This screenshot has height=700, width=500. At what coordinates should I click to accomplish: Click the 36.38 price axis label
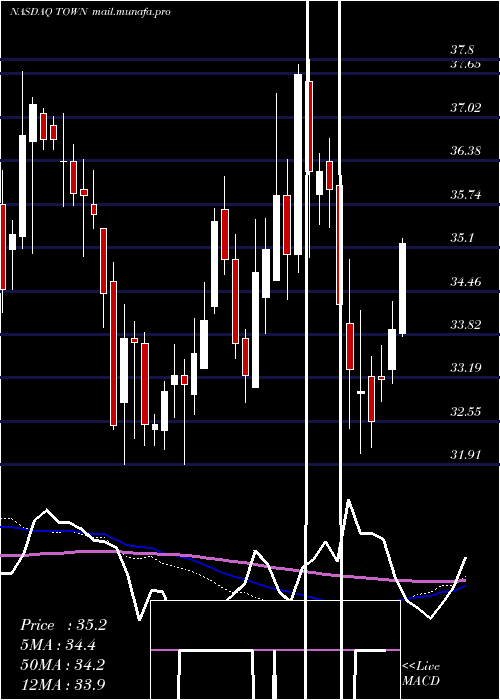click(x=466, y=150)
